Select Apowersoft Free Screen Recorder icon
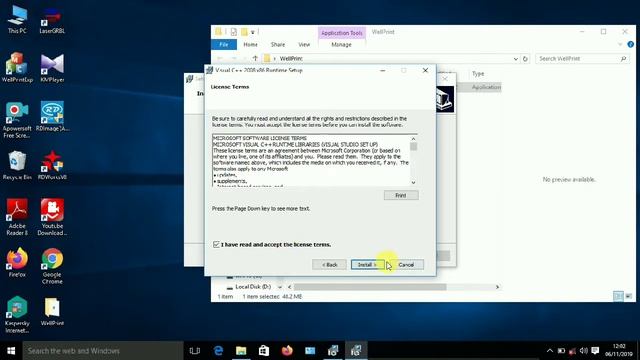640x360 pixels. [x=17, y=120]
